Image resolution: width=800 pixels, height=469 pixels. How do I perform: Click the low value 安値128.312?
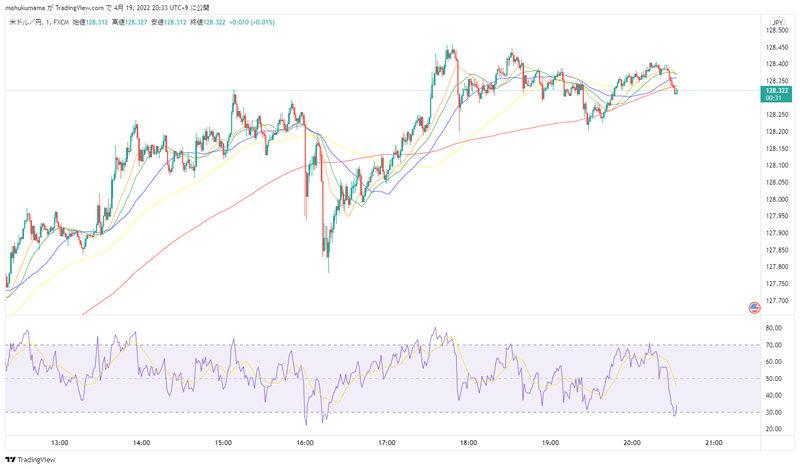coord(168,22)
